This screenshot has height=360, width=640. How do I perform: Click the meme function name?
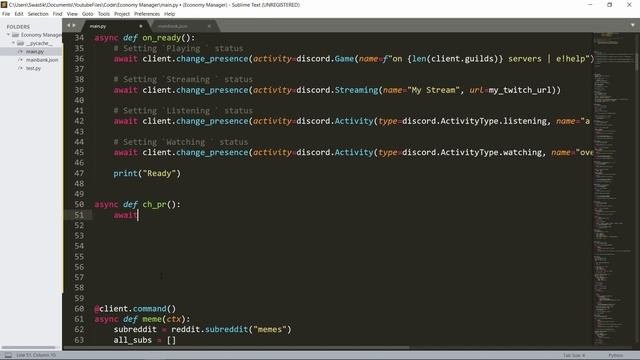152,319
